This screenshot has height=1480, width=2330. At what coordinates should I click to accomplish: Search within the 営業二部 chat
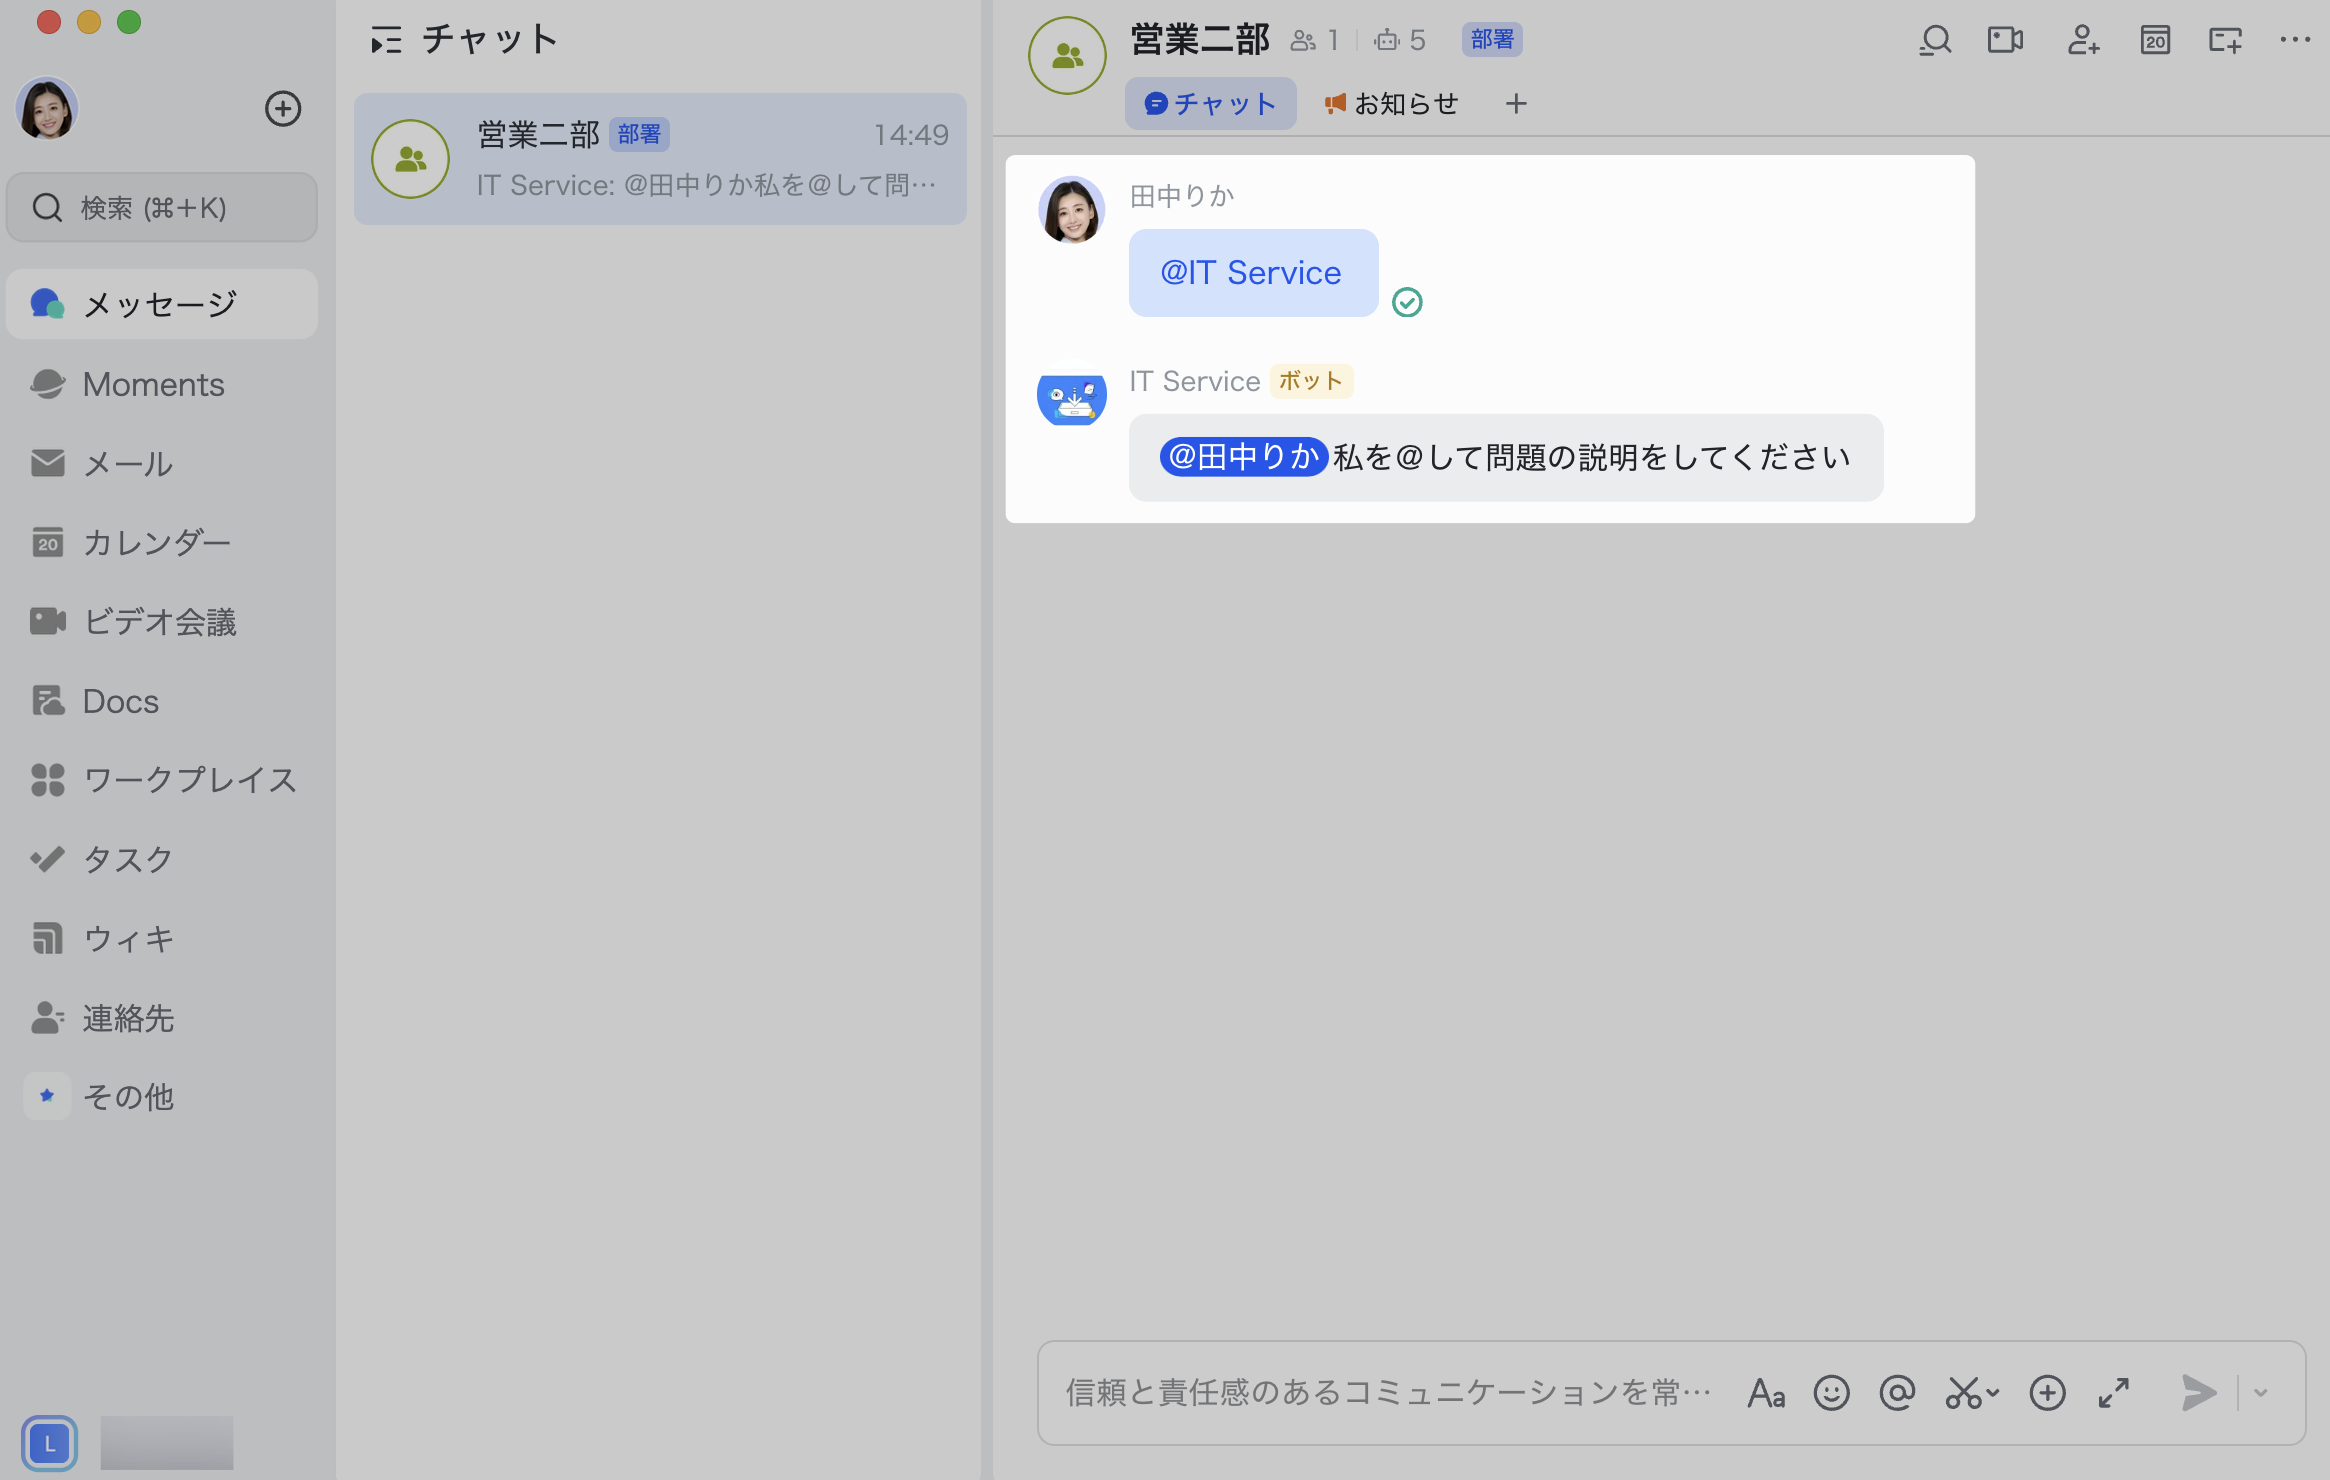1935,40
